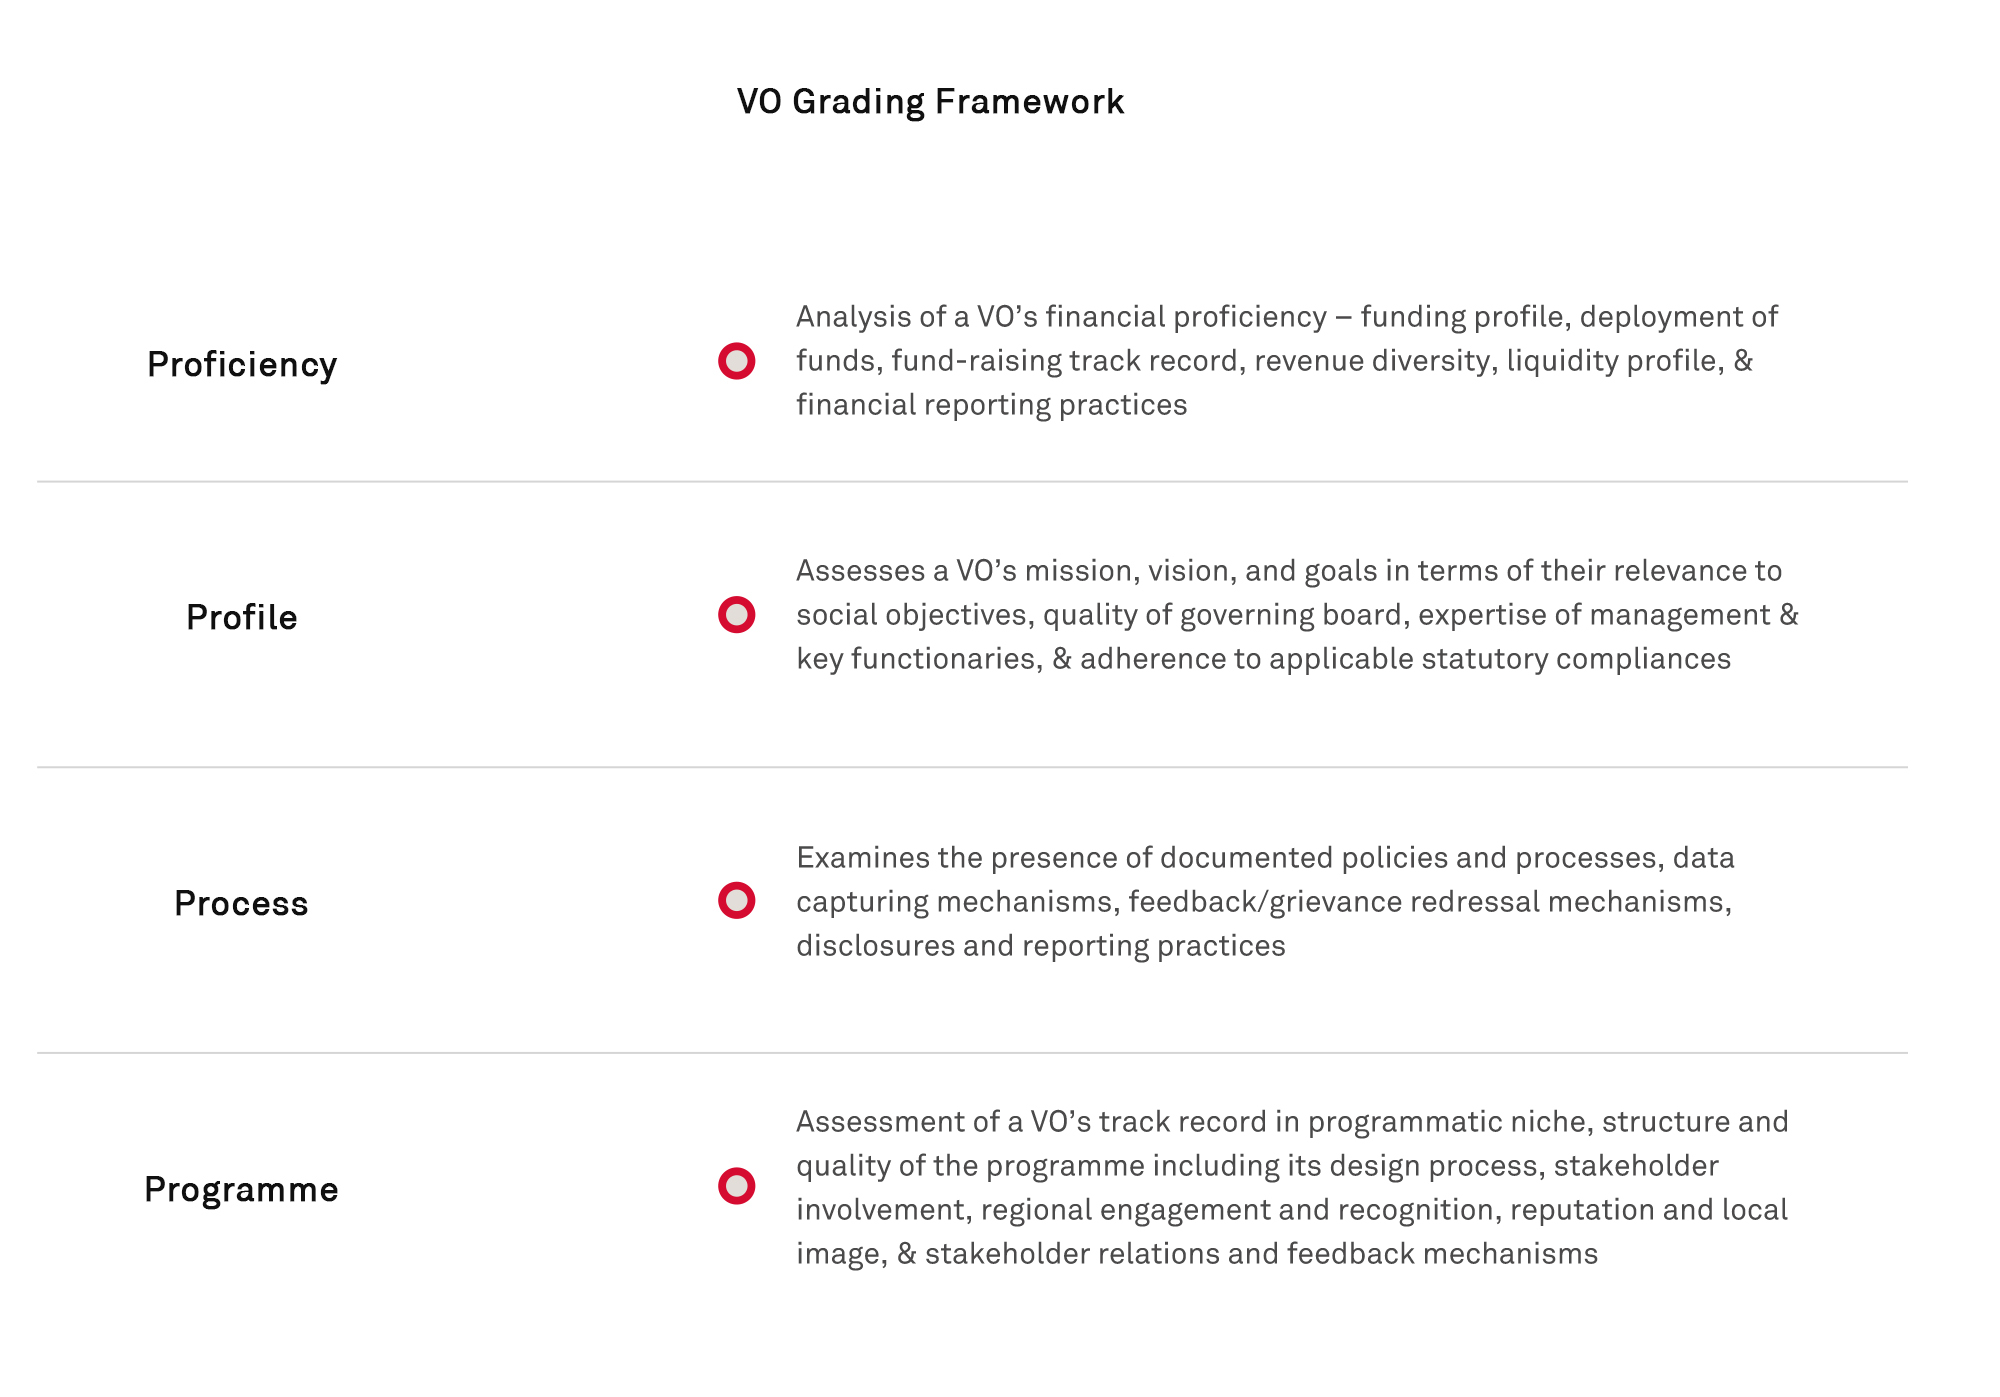2000x1397 pixels.
Task: Select the Process heading
Action: [x=241, y=904]
